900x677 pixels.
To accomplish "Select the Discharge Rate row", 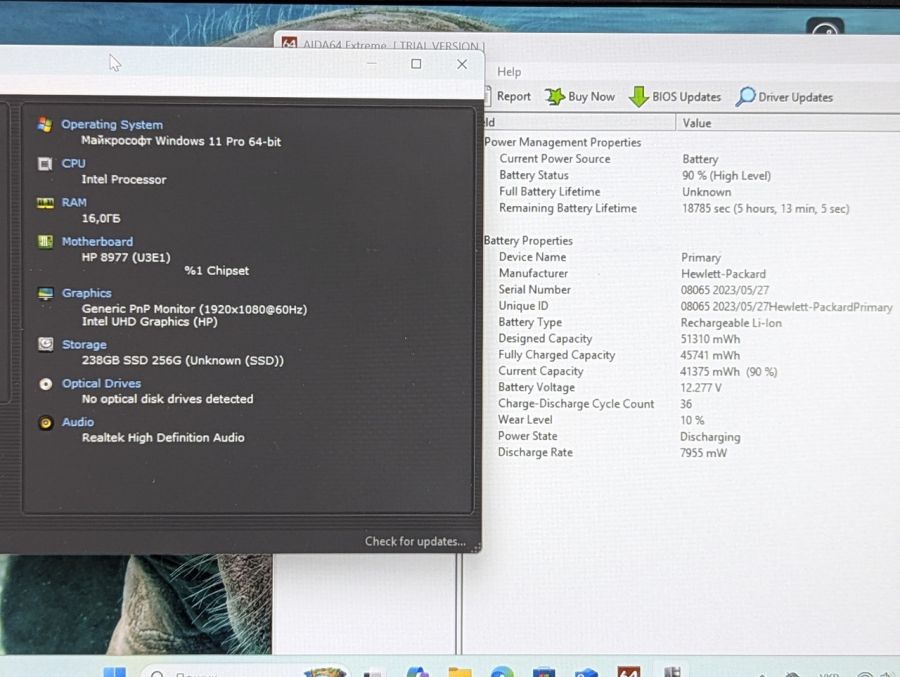I will click(x=692, y=452).
